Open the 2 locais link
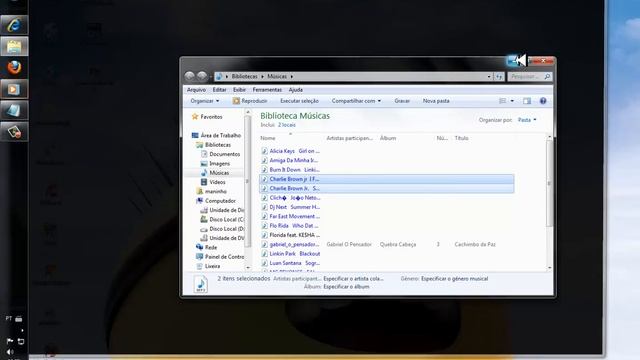The width and height of the screenshot is (640, 360). tap(287, 125)
